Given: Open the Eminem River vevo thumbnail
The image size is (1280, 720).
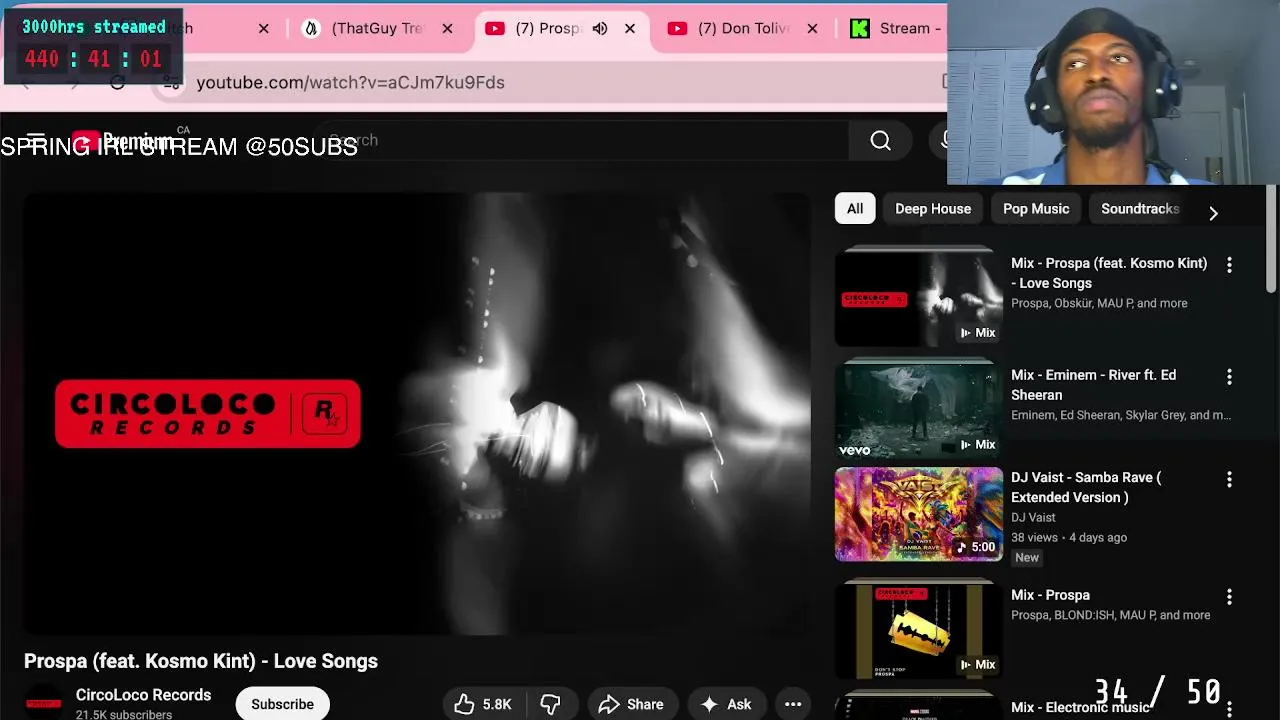Looking at the screenshot, I should click(x=919, y=410).
